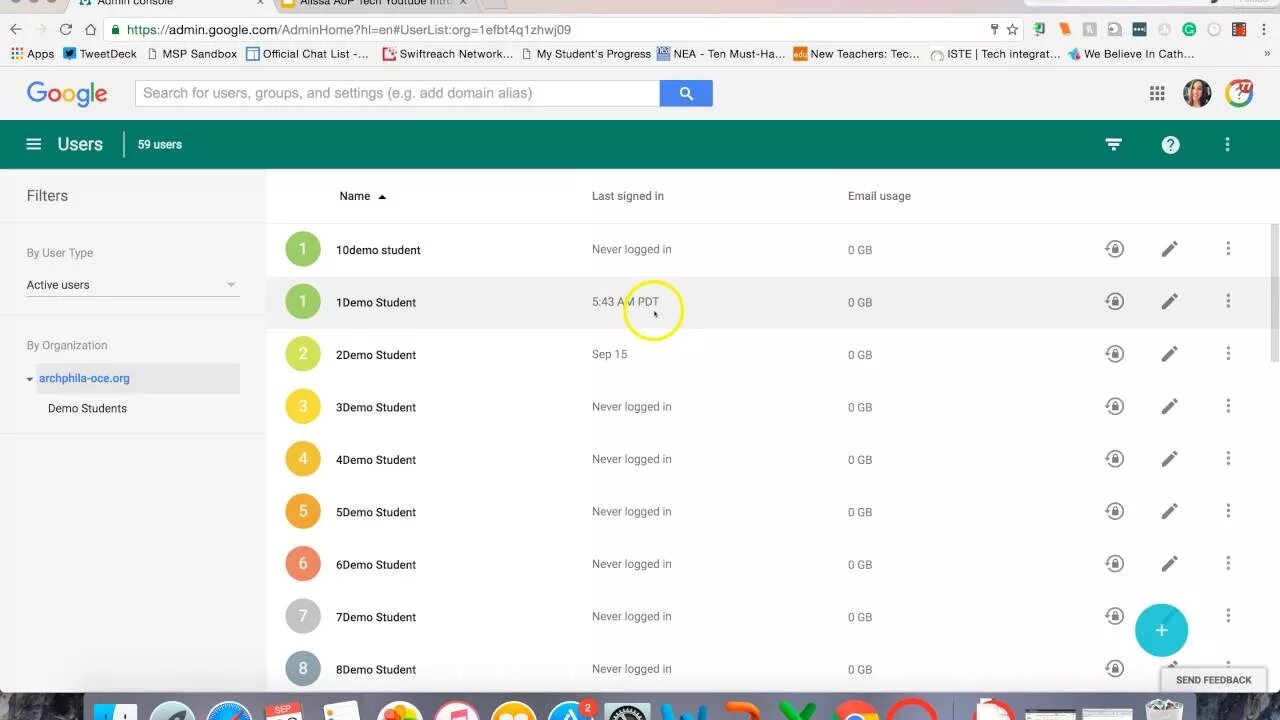Open App Store in the Dock
The height and width of the screenshot is (720, 1280).
(570, 712)
